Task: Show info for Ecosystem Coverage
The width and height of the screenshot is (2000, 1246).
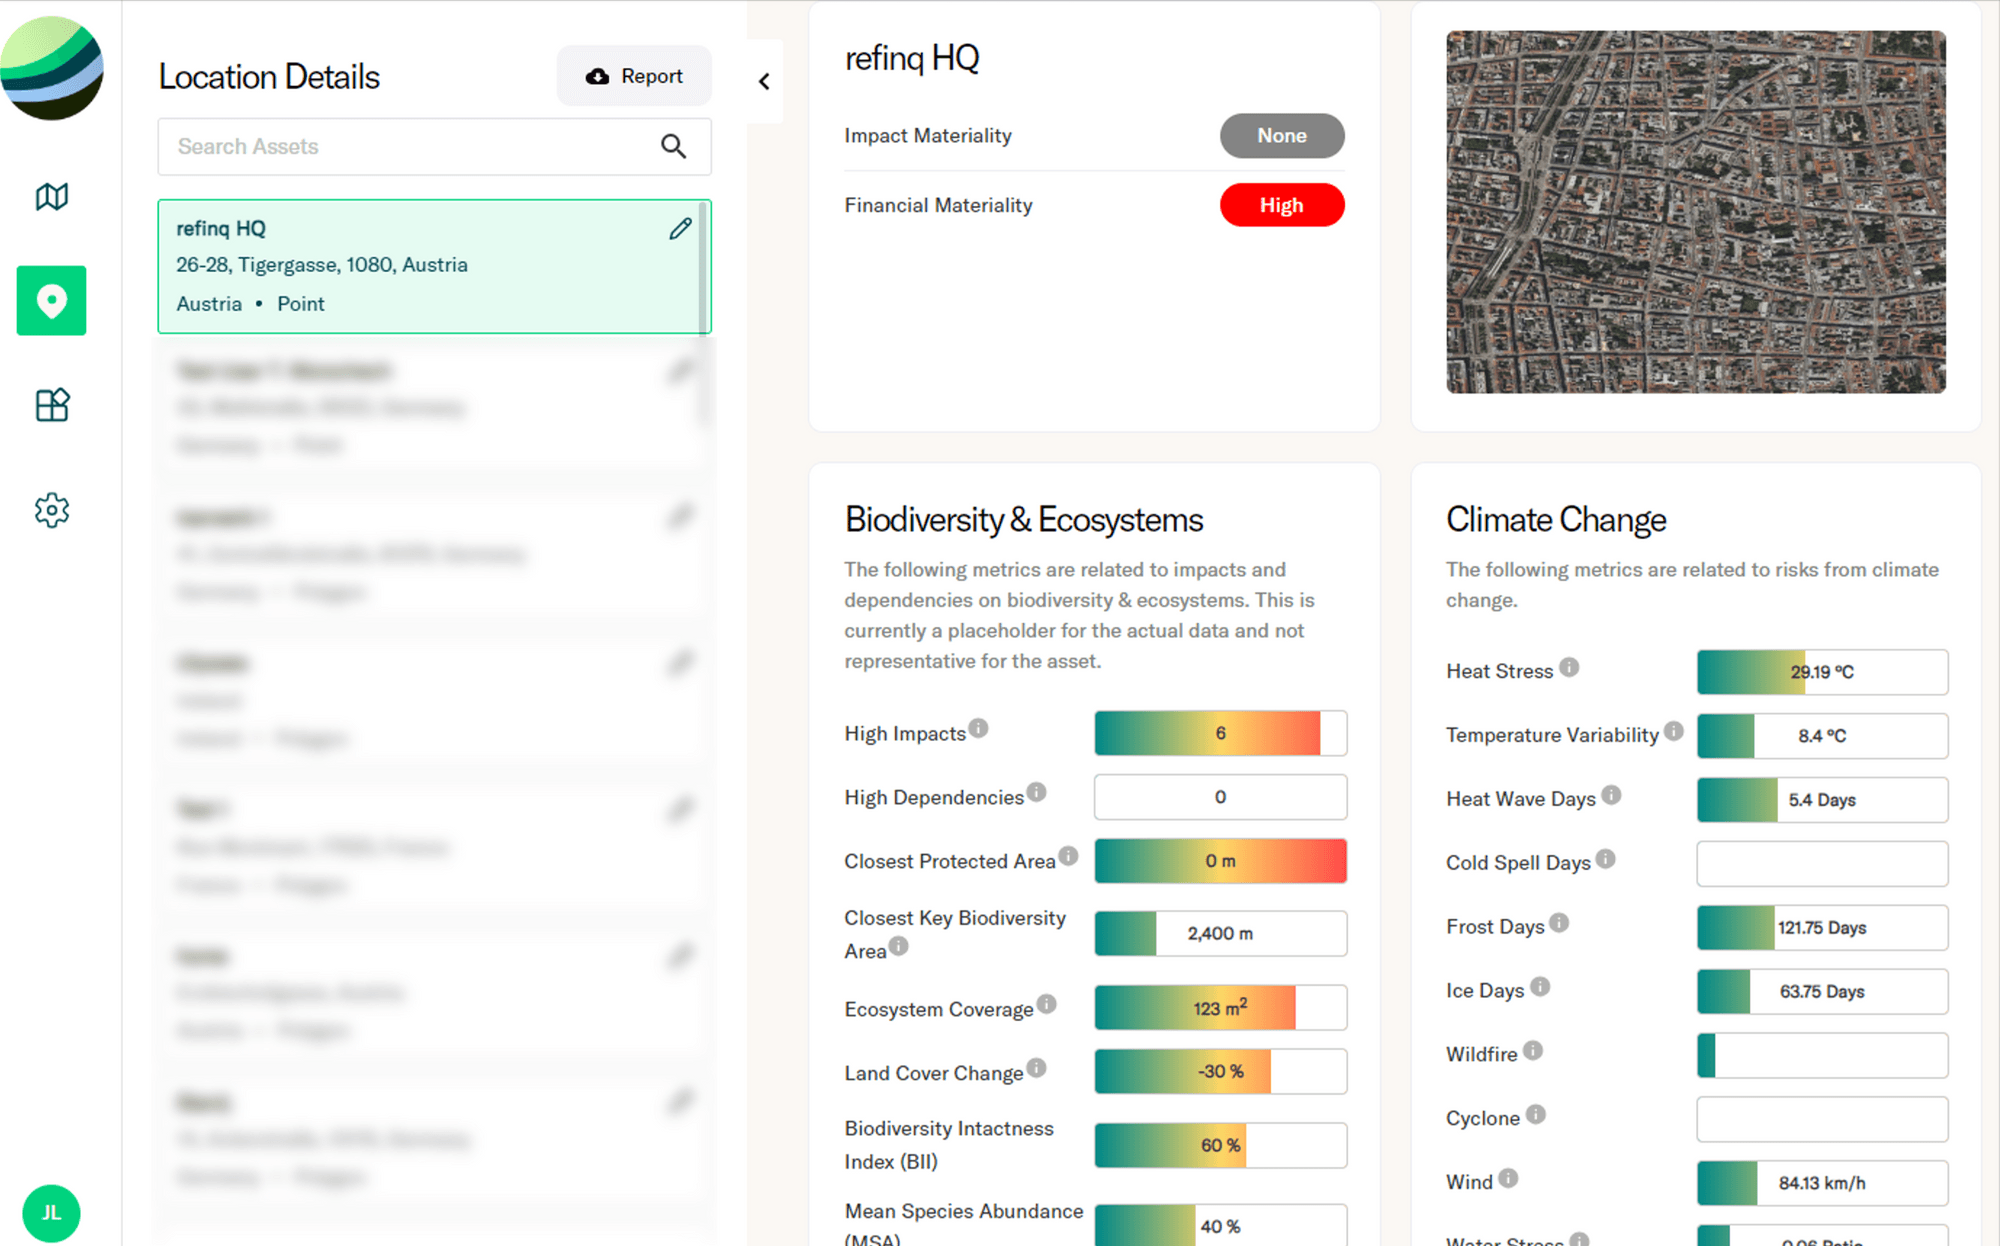Action: coord(1046,1004)
